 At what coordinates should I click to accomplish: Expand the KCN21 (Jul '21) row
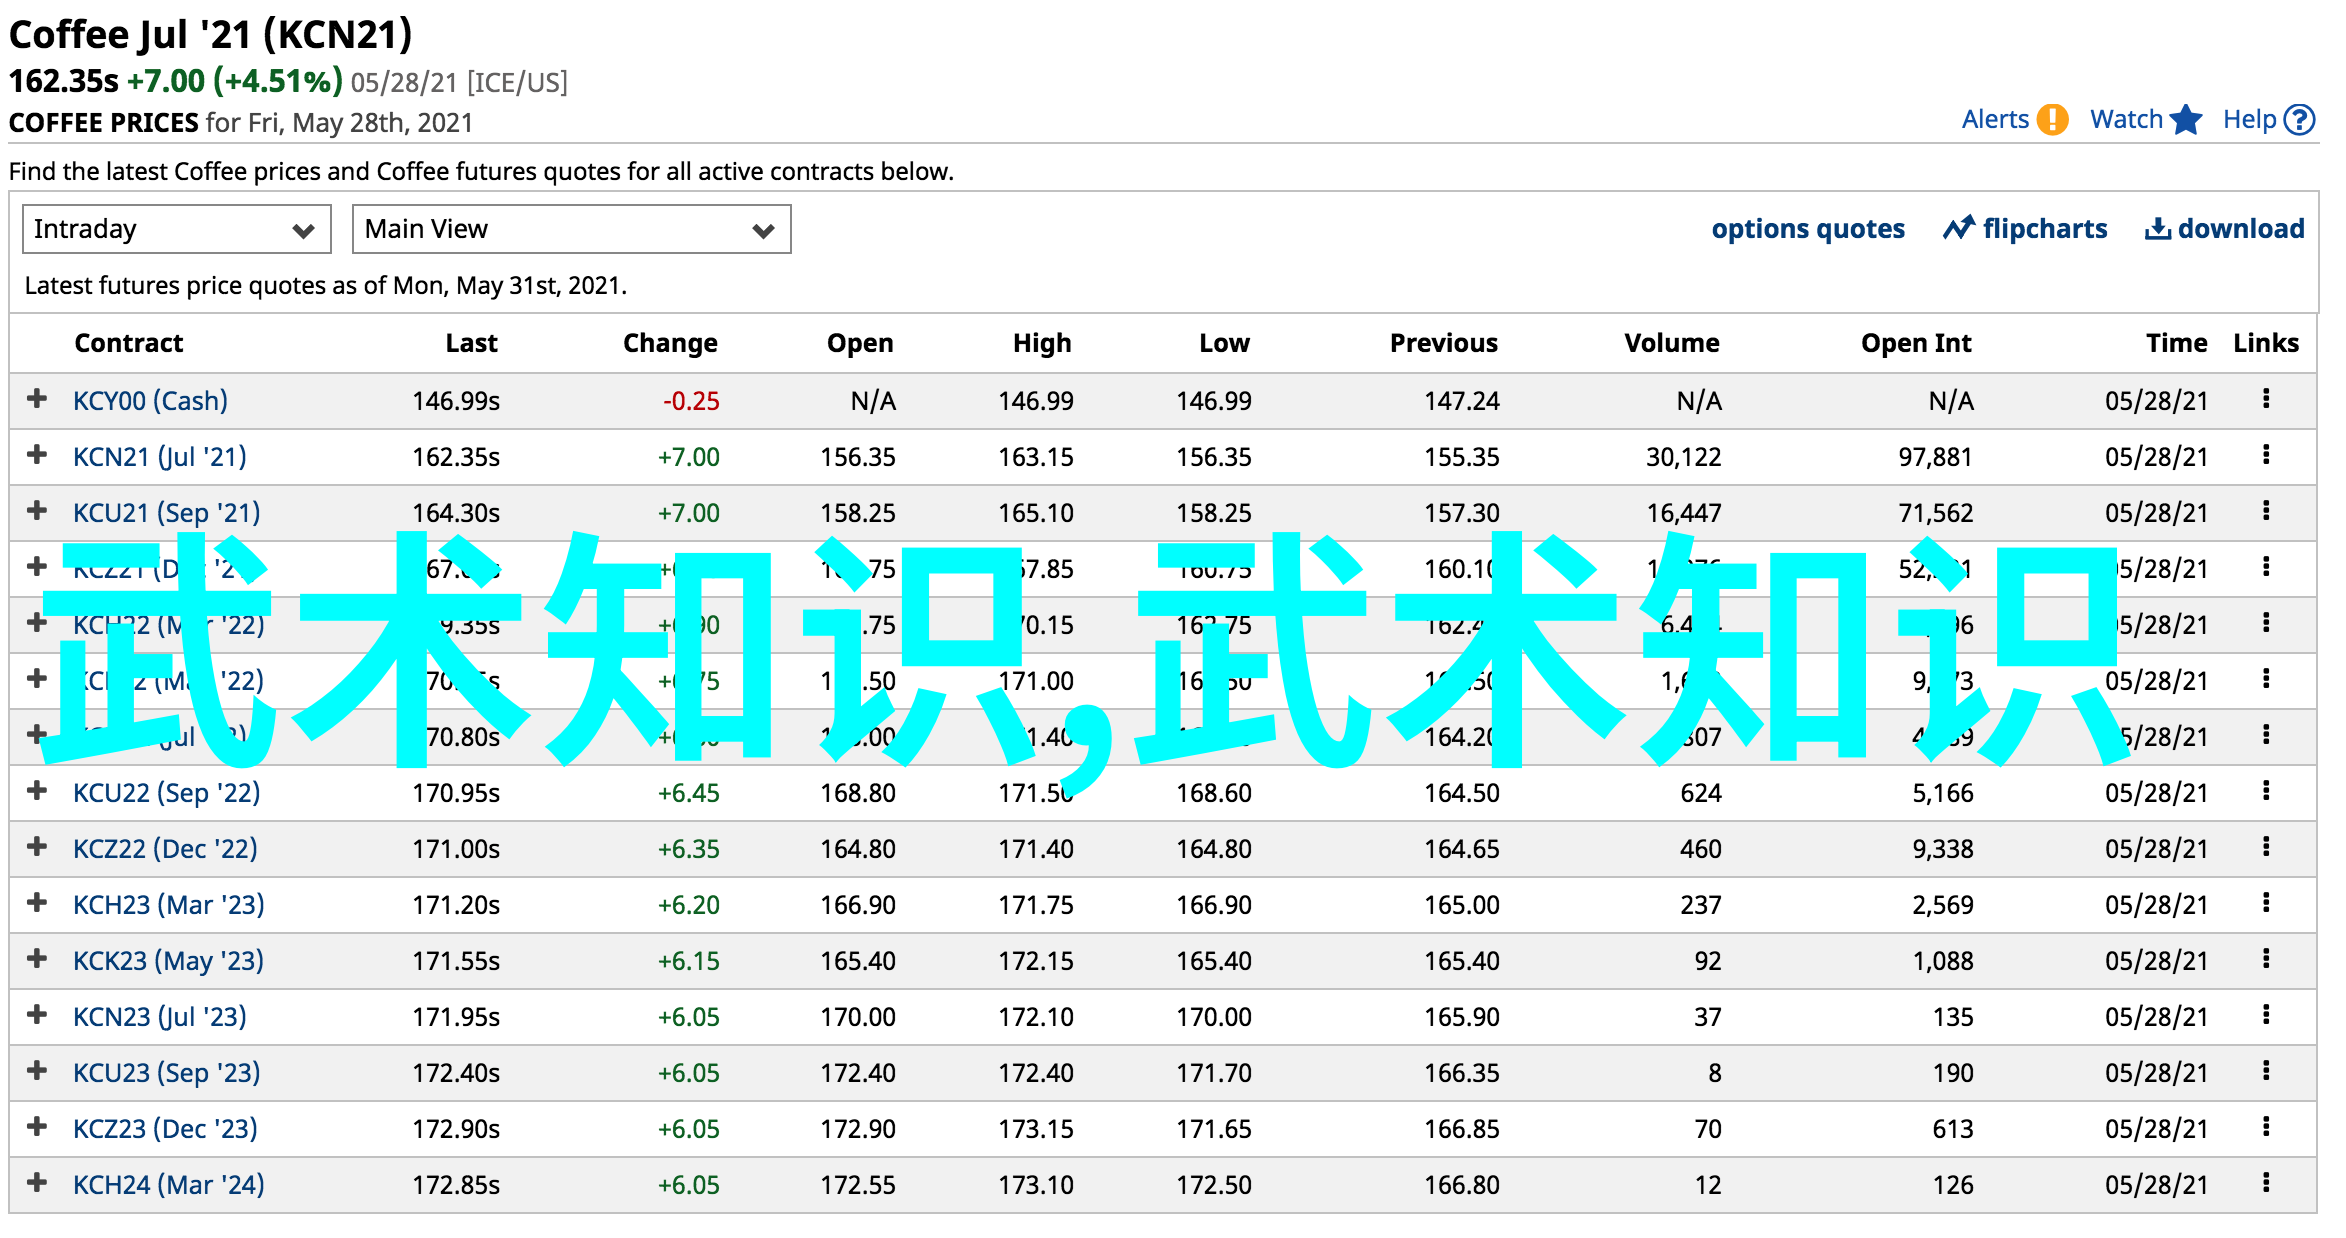pyautogui.click(x=37, y=455)
